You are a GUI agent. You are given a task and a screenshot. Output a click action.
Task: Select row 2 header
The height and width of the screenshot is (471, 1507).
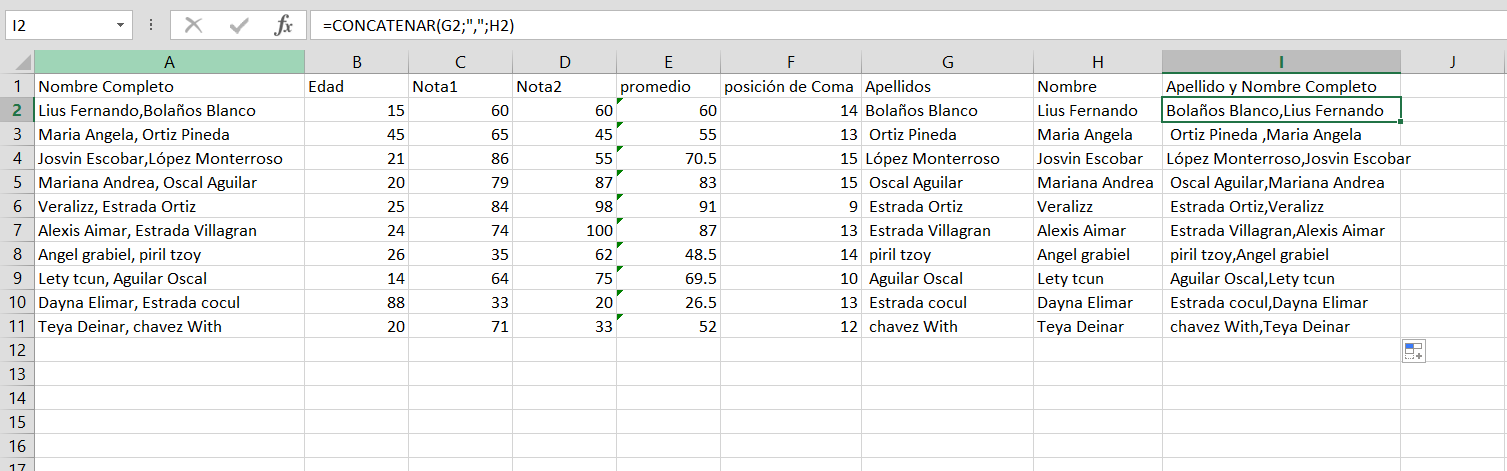pyautogui.click(x=17, y=110)
